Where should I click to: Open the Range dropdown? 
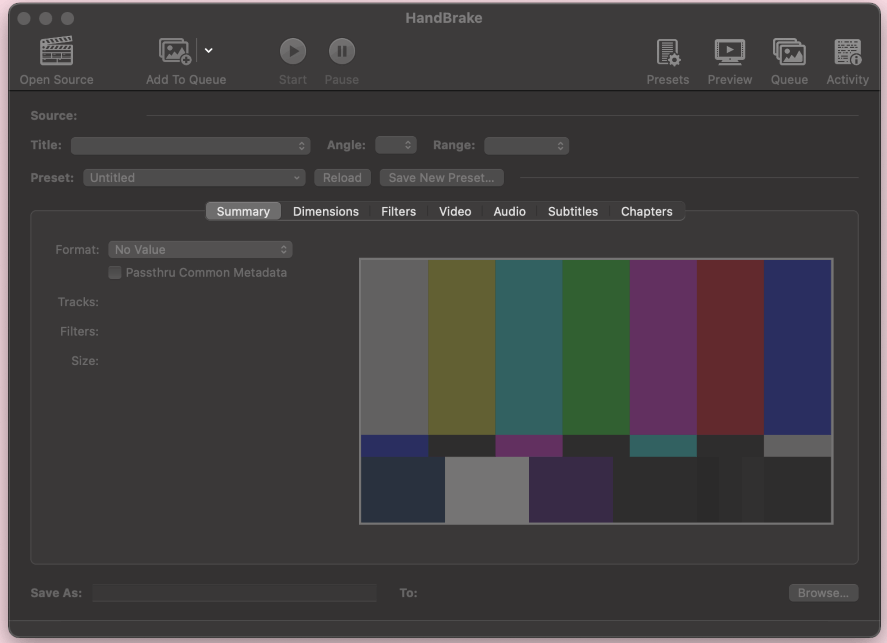point(527,146)
